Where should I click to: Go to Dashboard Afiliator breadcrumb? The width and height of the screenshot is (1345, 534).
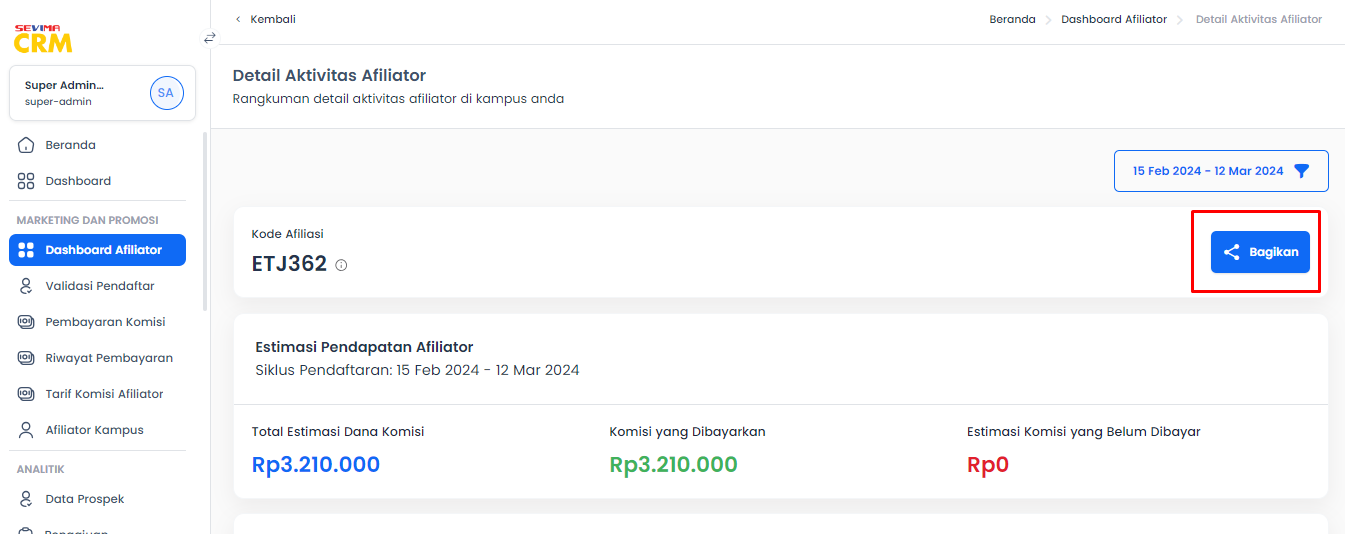click(x=1114, y=19)
